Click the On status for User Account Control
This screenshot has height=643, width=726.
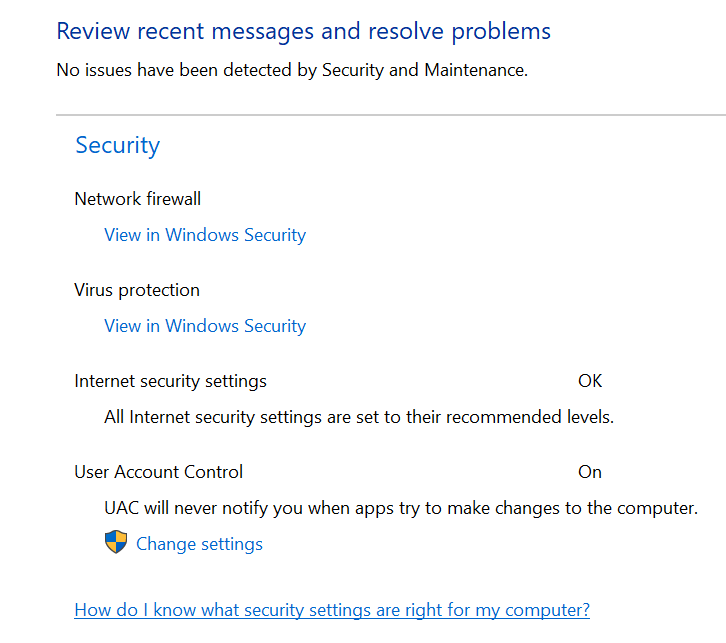590,472
